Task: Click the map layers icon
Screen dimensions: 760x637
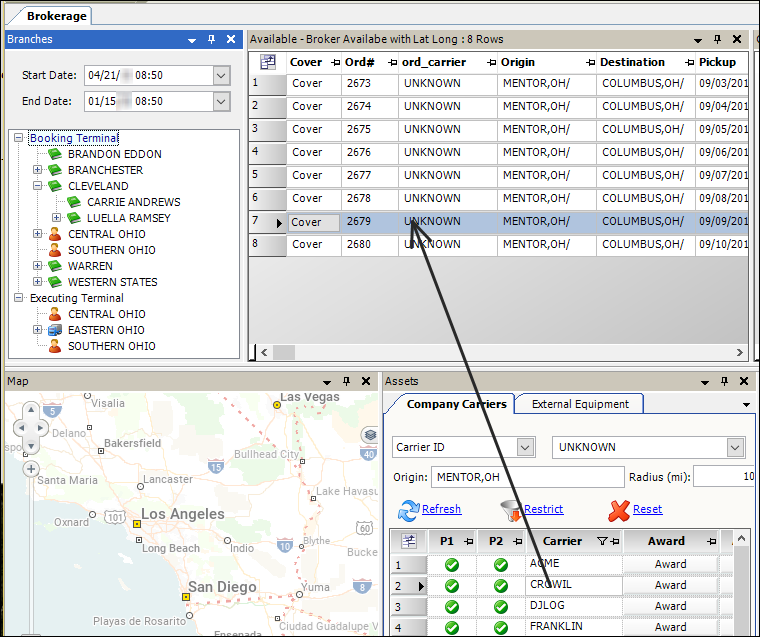Action: point(369,435)
